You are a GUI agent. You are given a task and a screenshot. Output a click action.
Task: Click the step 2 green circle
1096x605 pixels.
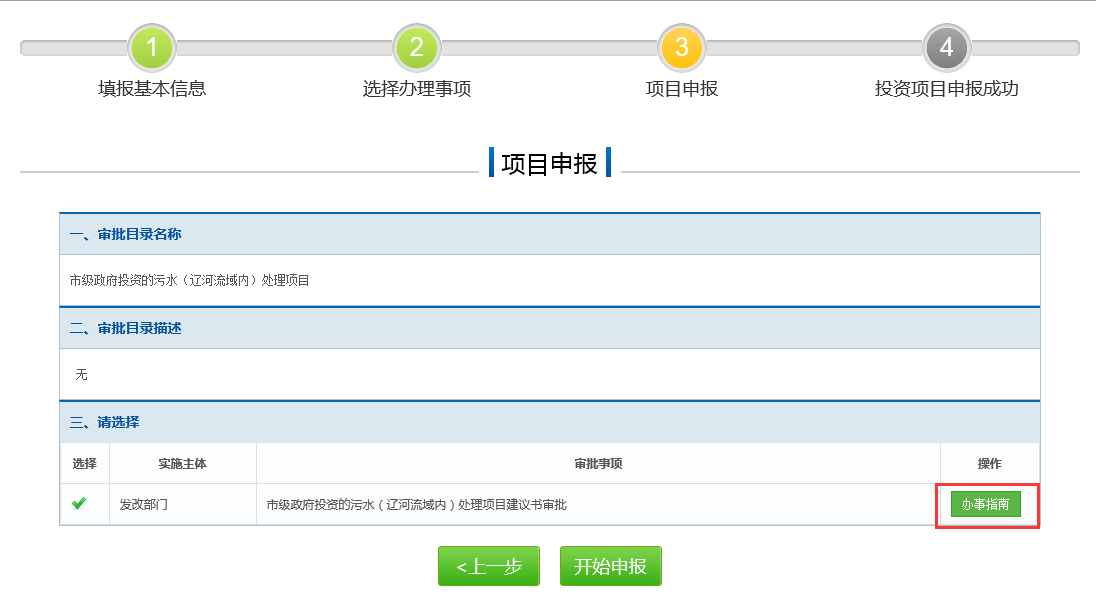[x=417, y=48]
